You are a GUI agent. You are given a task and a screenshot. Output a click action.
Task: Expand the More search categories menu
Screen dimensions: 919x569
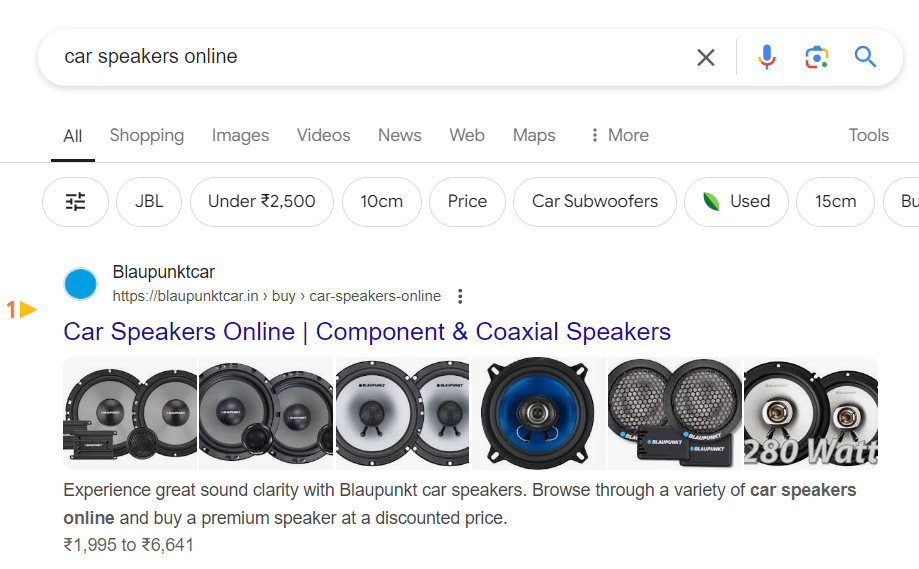[x=618, y=135]
